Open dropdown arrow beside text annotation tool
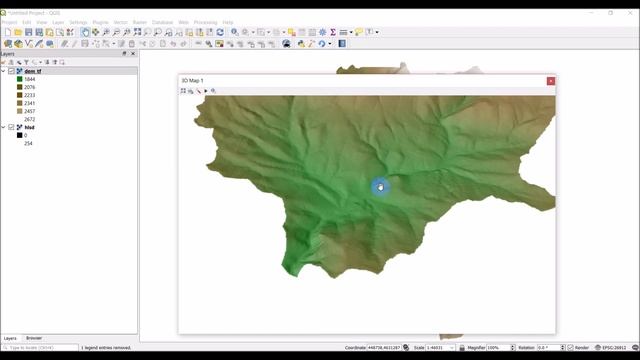 pos(377,32)
